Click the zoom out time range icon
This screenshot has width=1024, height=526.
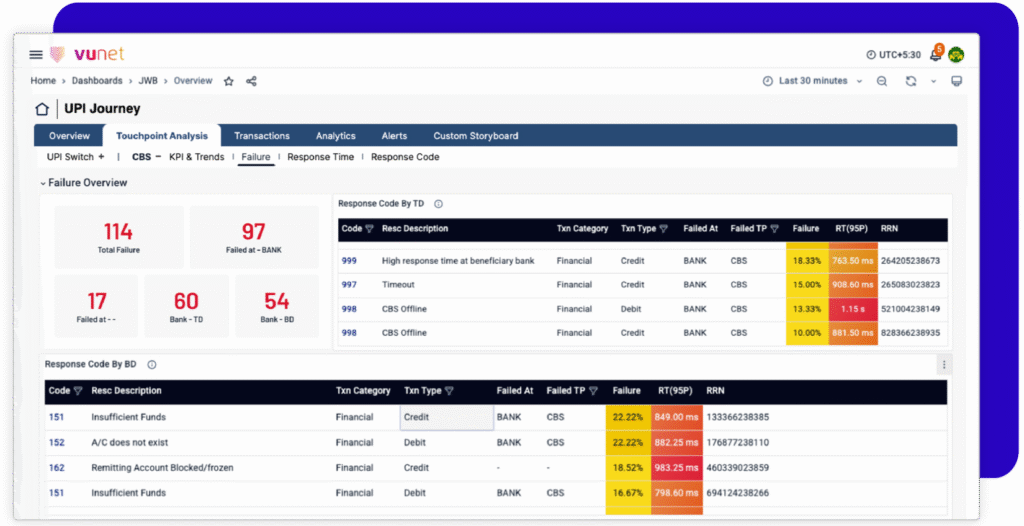click(882, 81)
